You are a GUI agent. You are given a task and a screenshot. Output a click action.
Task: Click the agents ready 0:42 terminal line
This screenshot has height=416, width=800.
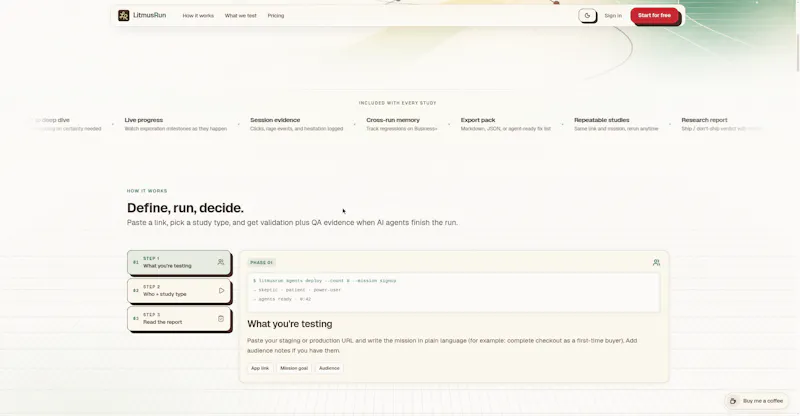282,299
